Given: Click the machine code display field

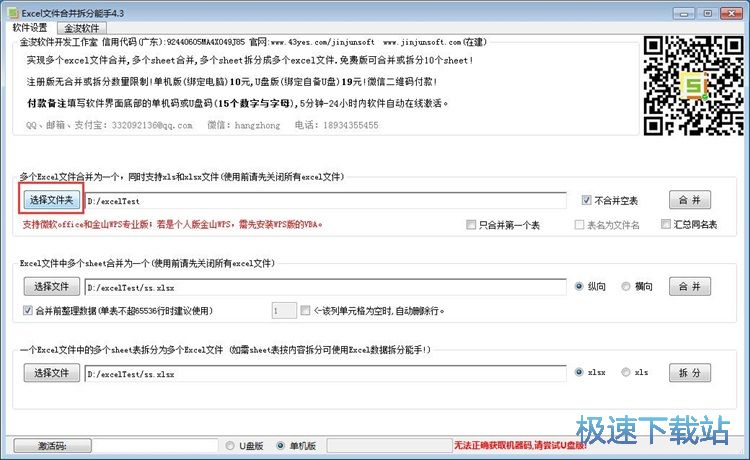Looking at the screenshot, I should point(389,446).
